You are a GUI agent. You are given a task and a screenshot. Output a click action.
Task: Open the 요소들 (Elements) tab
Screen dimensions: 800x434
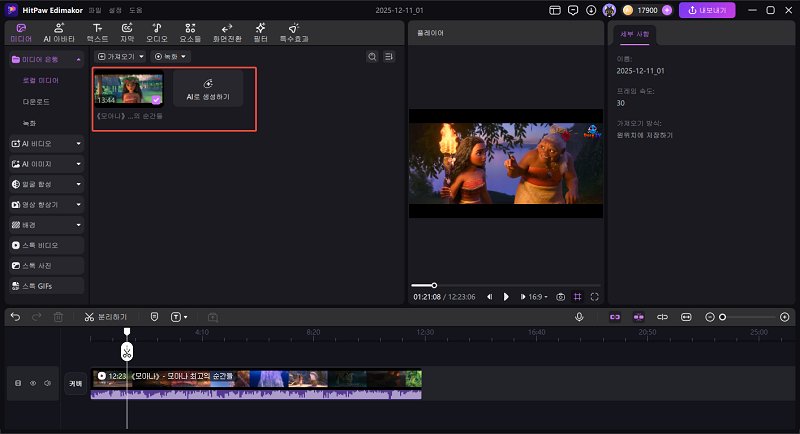[190, 33]
